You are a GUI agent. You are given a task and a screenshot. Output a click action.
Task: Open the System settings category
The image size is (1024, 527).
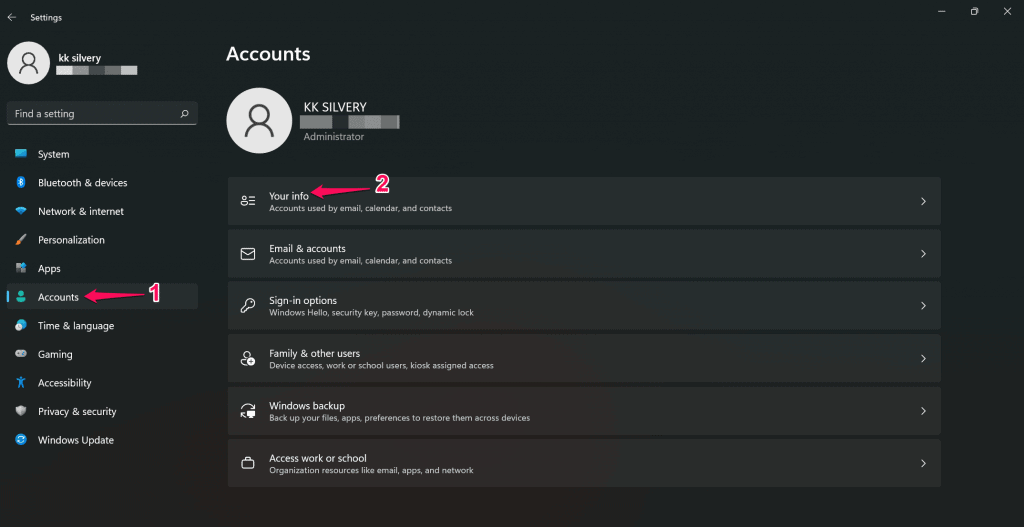coord(102,154)
